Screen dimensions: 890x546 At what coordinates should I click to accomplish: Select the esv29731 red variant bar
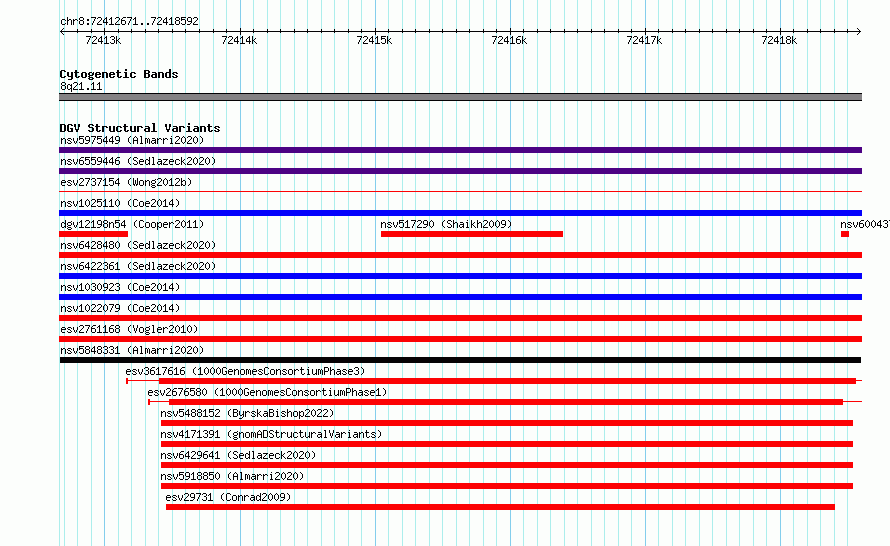click(500, 507)
